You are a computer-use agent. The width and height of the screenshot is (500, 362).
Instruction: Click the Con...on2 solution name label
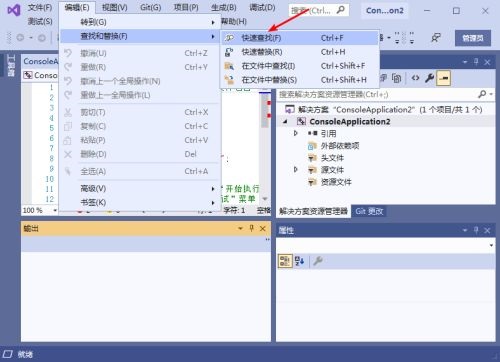[x=385, y=11]
